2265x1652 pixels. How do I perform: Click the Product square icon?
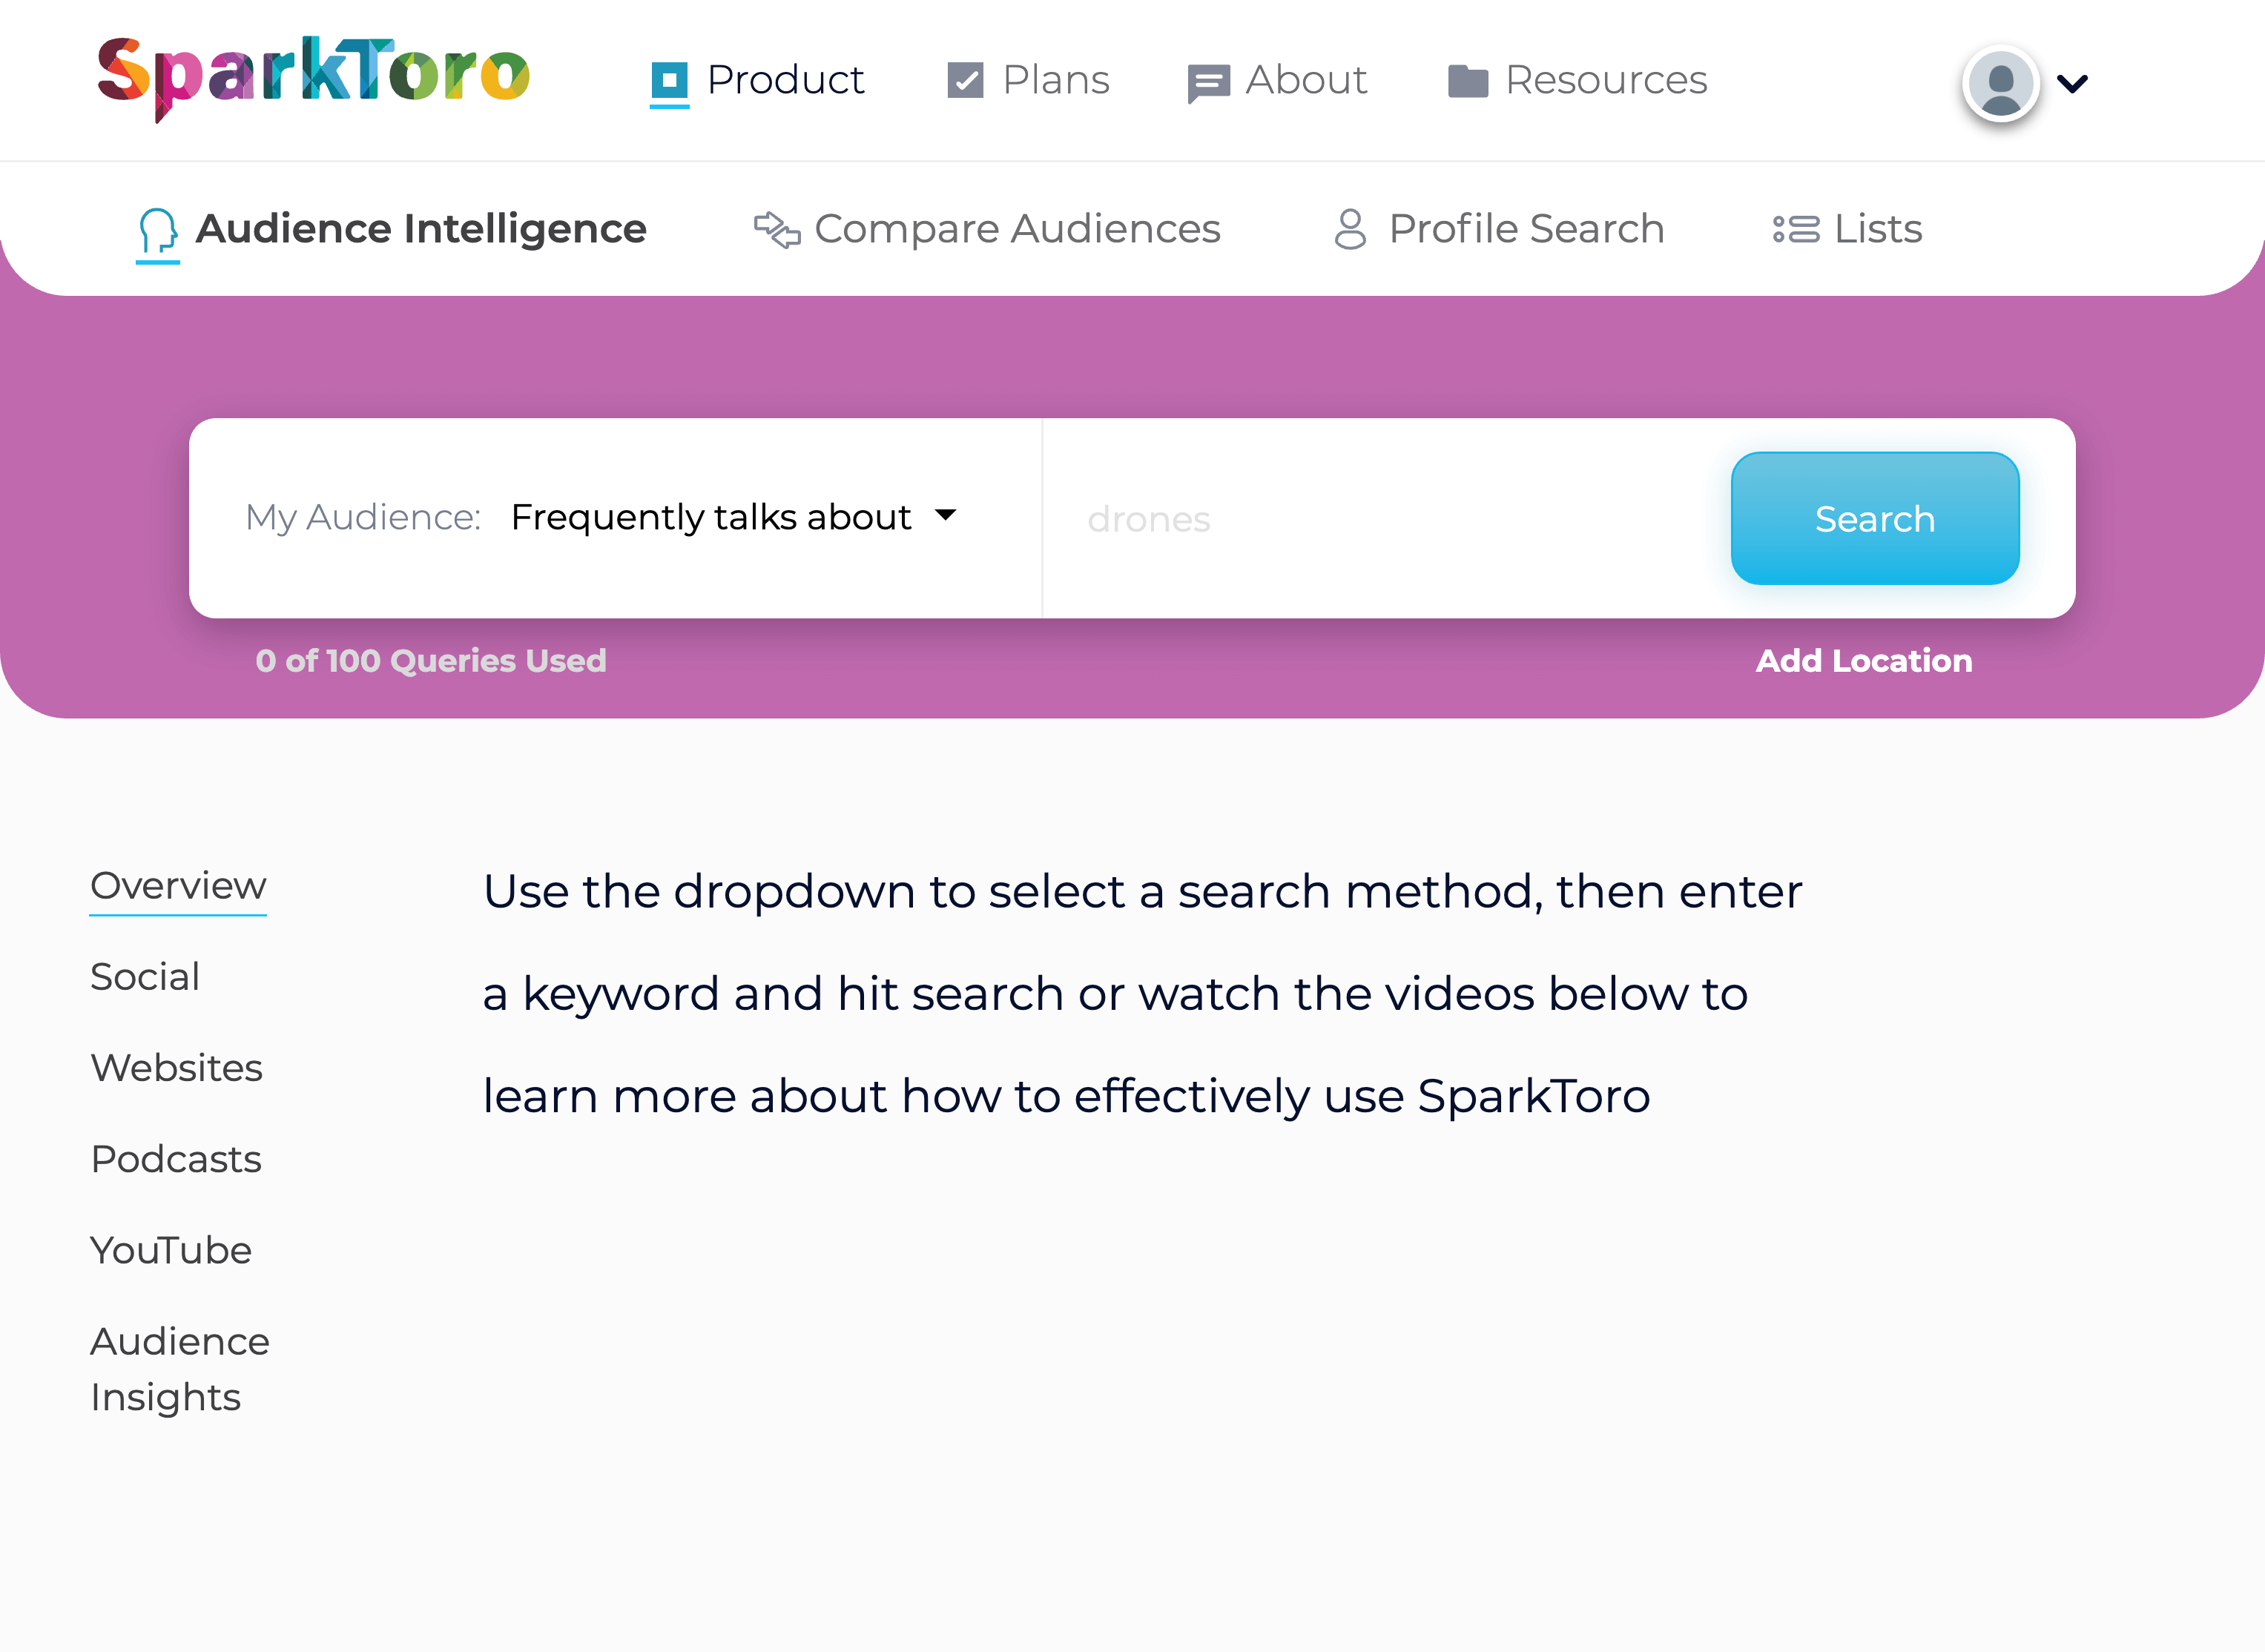click(x=669, y=80)
